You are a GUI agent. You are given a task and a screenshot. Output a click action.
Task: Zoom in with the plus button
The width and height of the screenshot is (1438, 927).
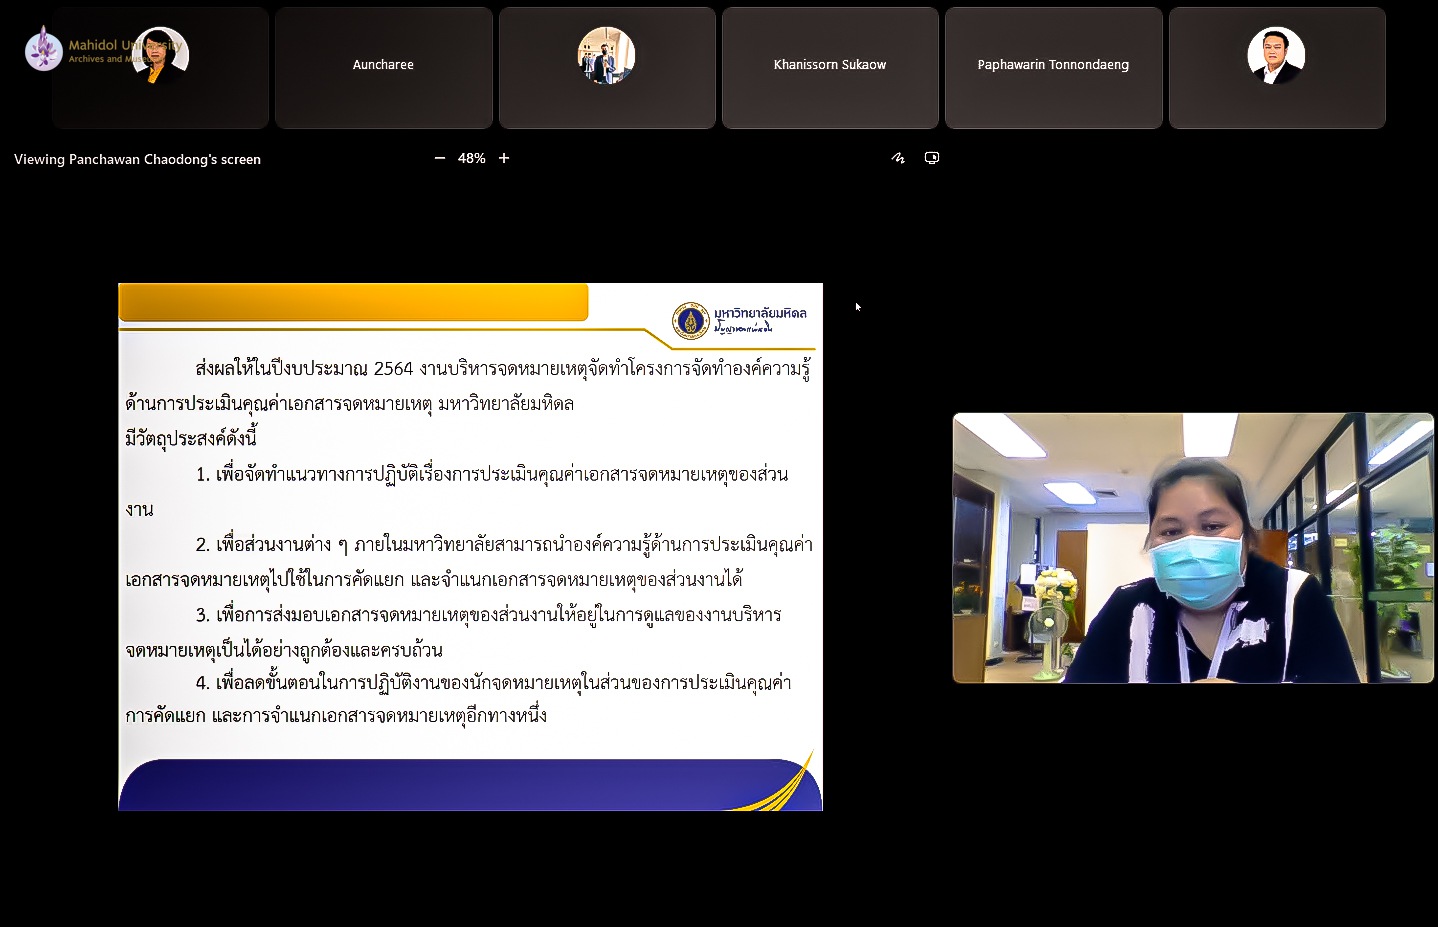504,158
